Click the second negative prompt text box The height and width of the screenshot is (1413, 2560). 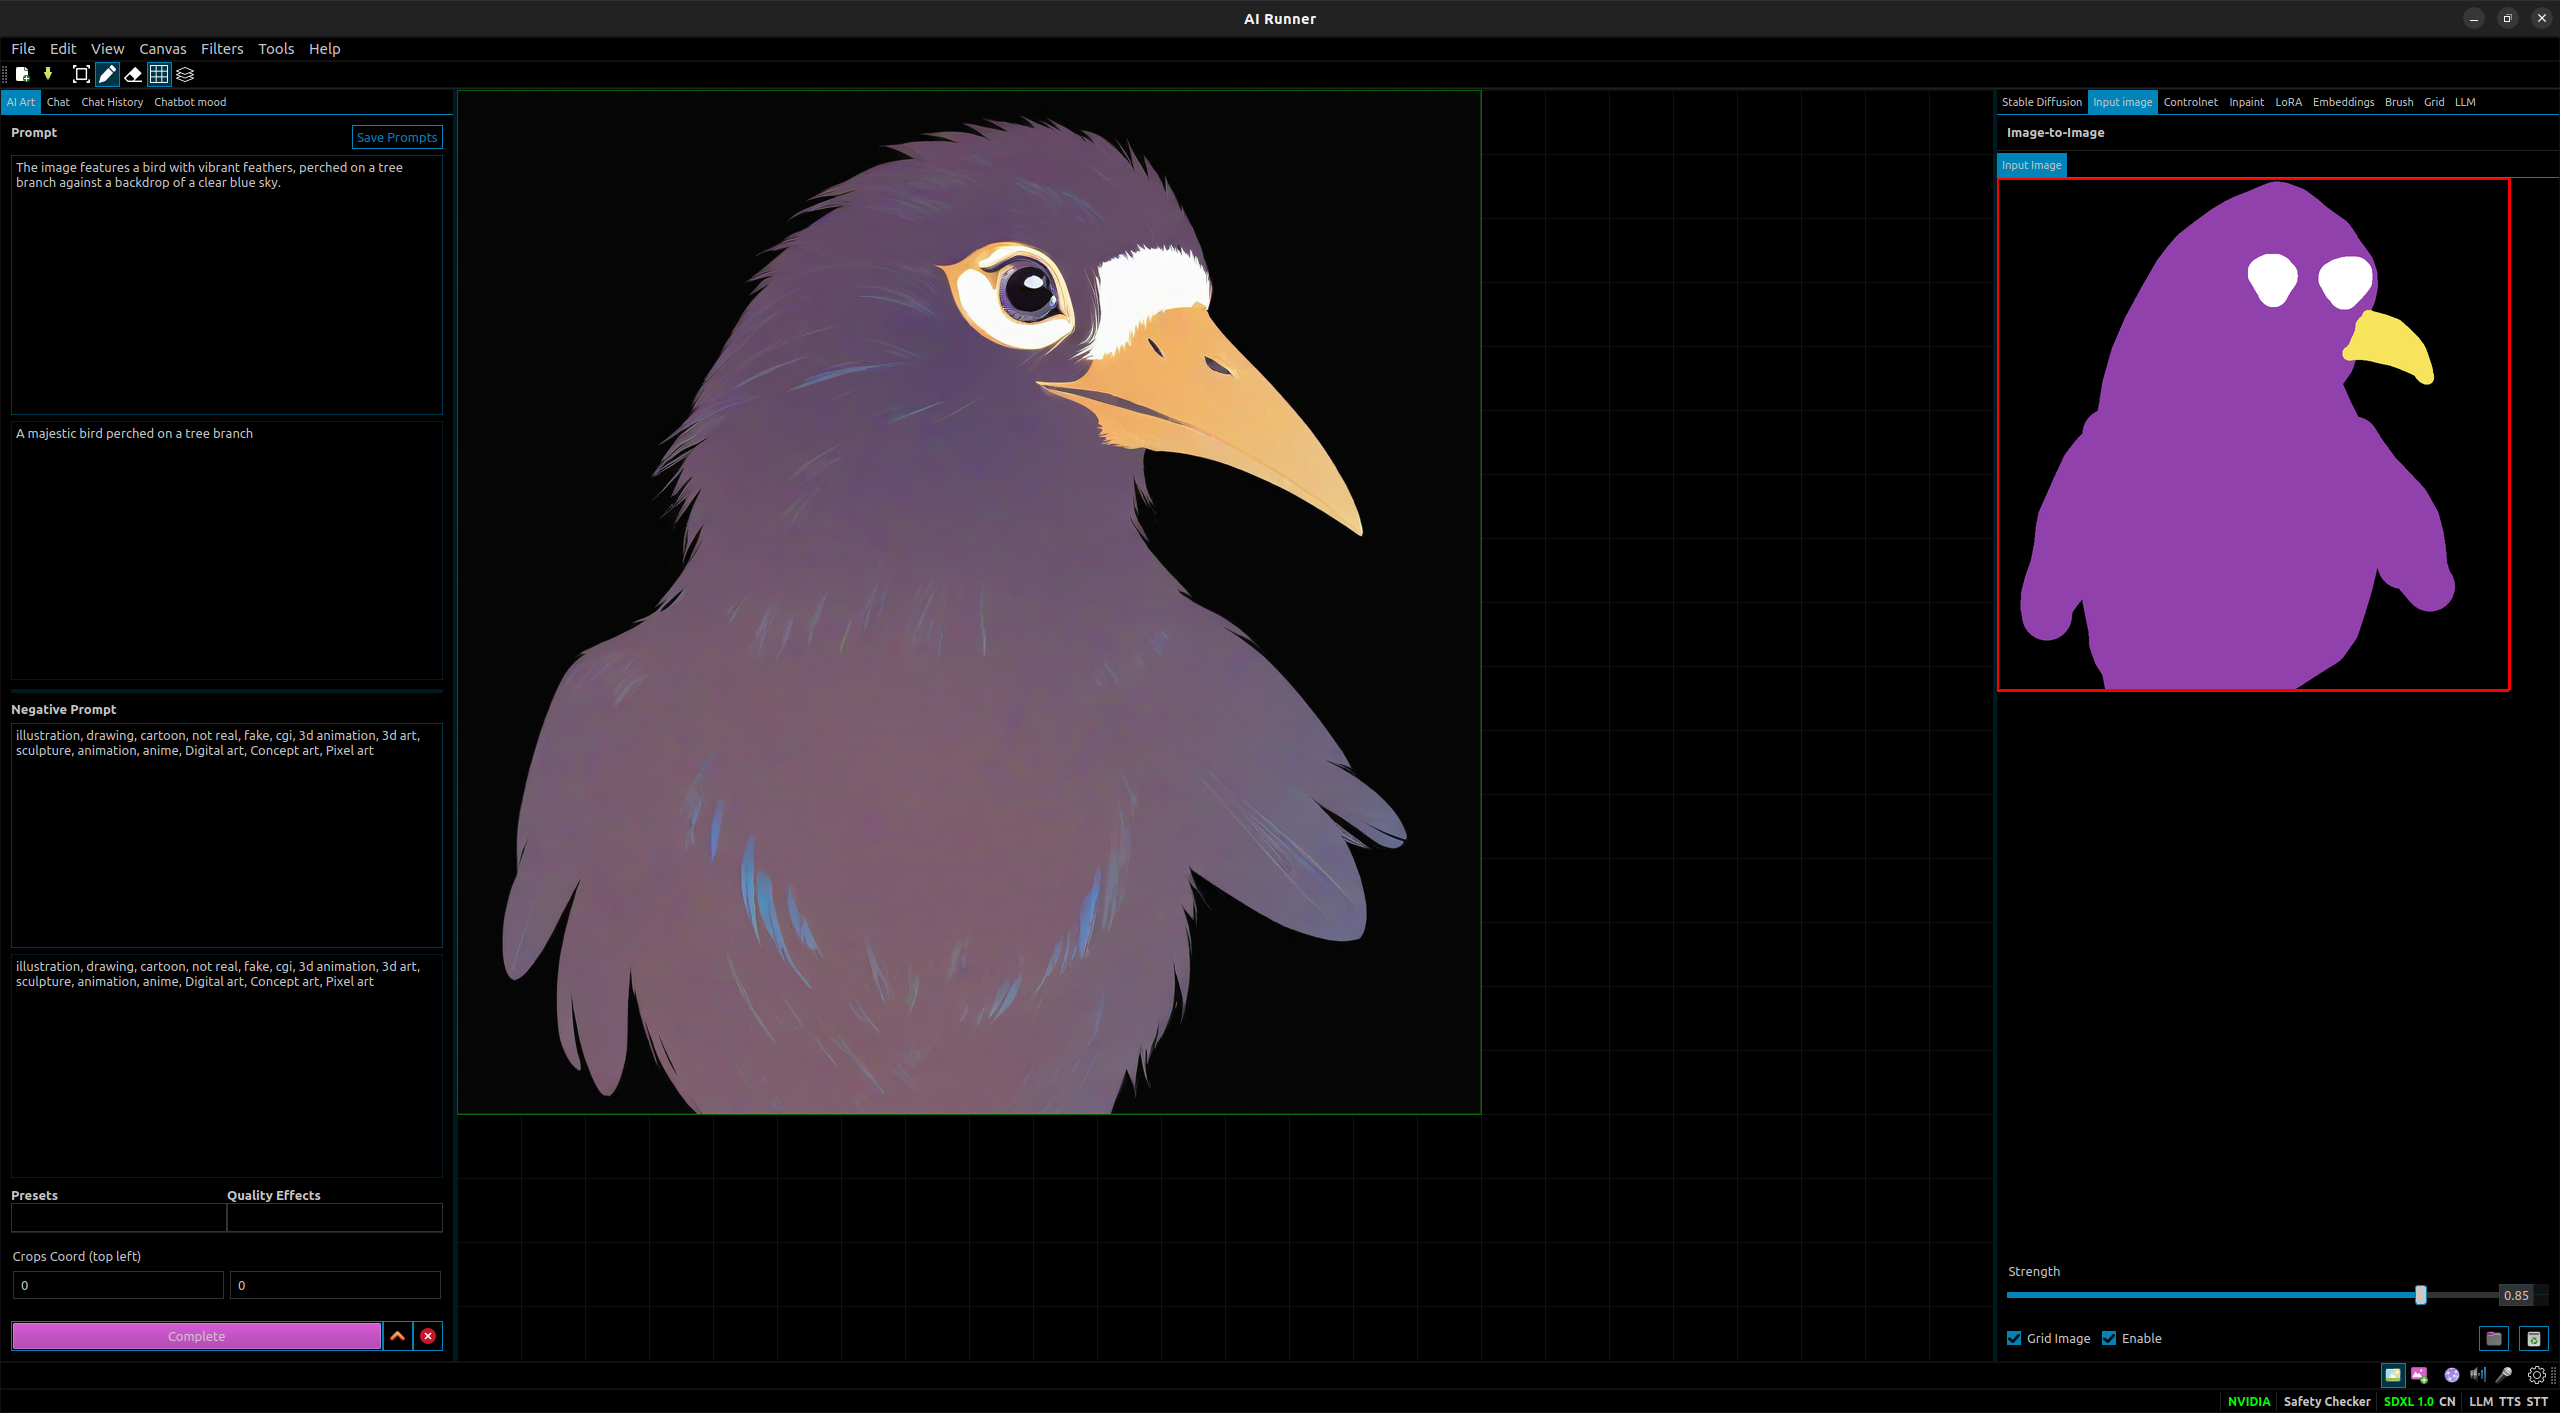(x=226, y=1066)
